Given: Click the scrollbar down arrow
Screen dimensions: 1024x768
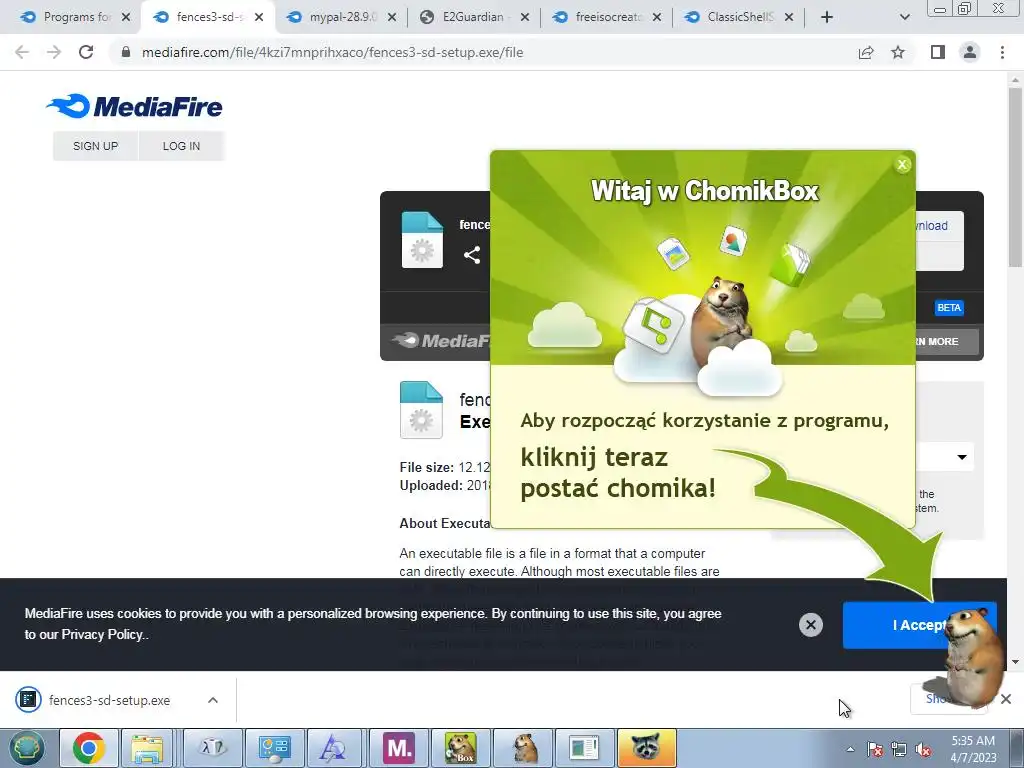Looking at the screenshot, I should [1015, 662].
